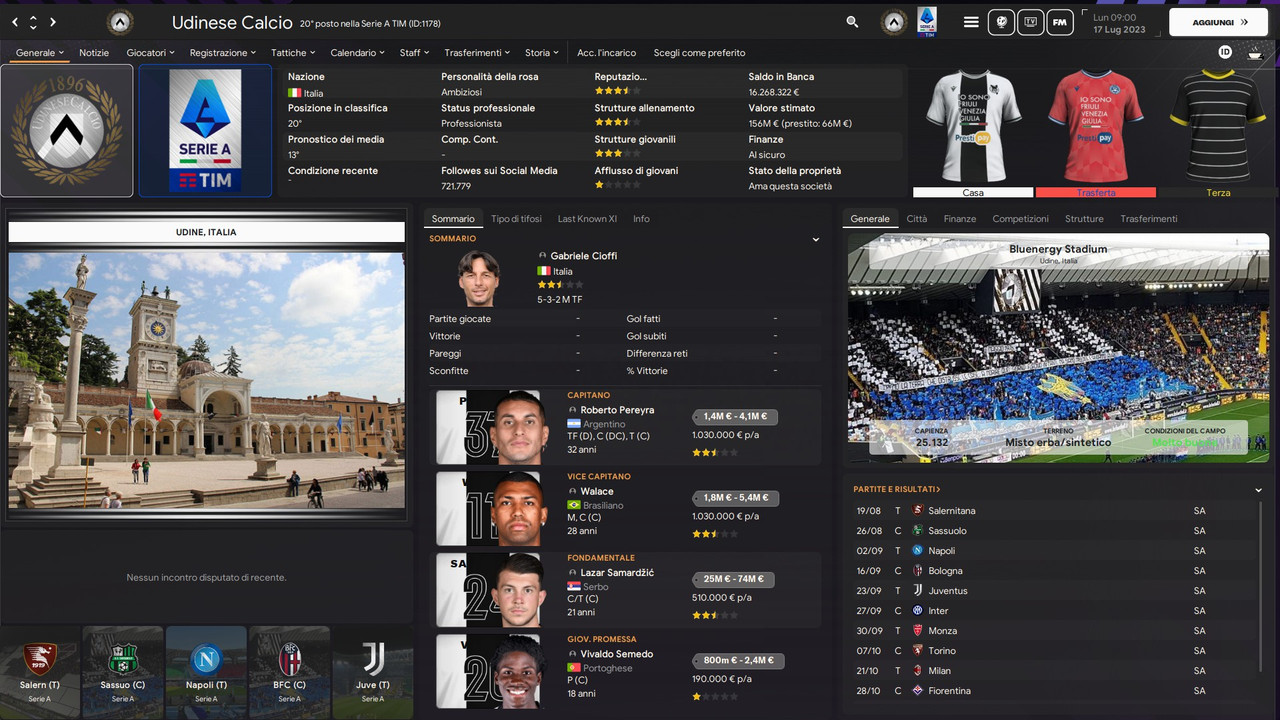Viewport: 1280px width, 720px height.
Task: Click the skull-face icon button
Action: point(1001,22)
